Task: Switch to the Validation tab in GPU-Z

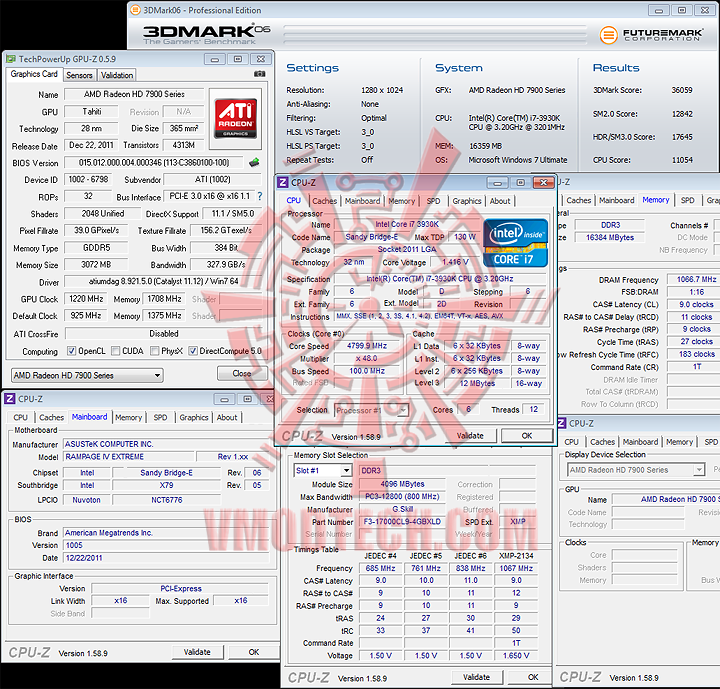Action: pos(117,75)
